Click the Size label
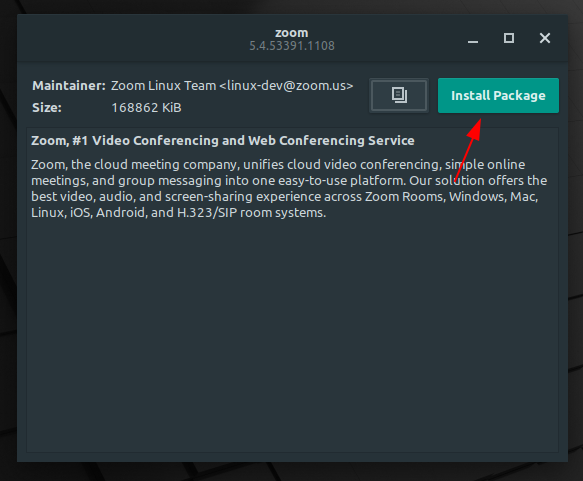583x481 pixels. (47, 108)
